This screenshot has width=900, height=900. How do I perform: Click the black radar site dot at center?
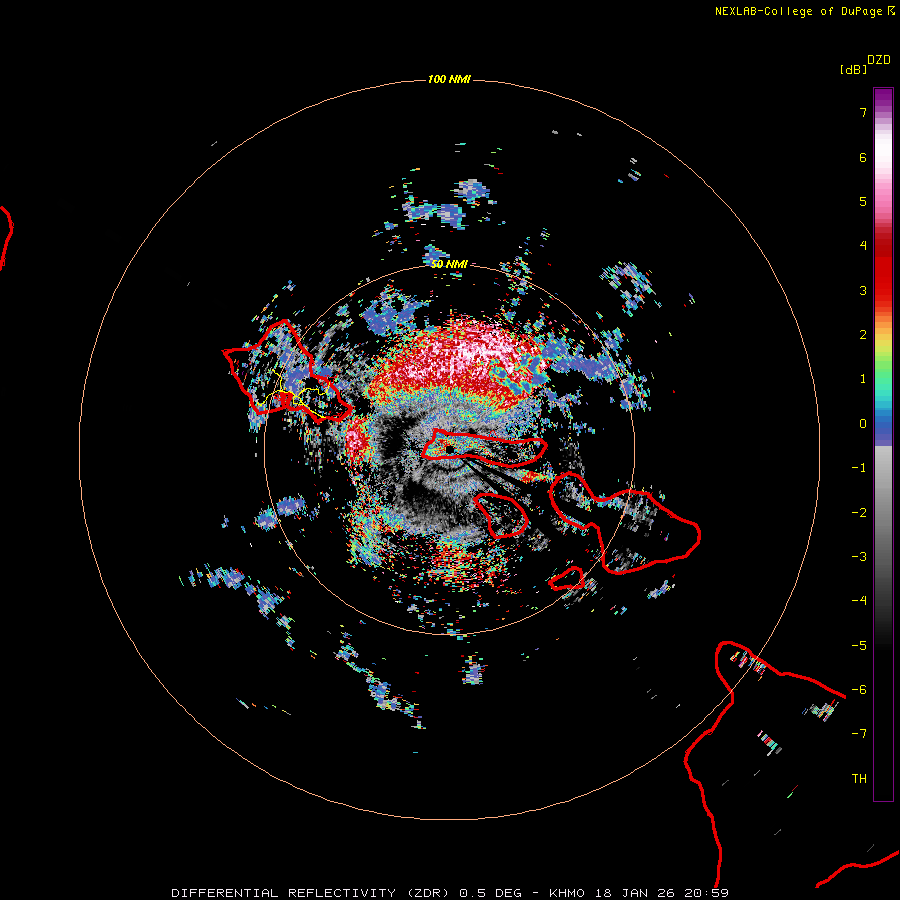tap(449, 448)
